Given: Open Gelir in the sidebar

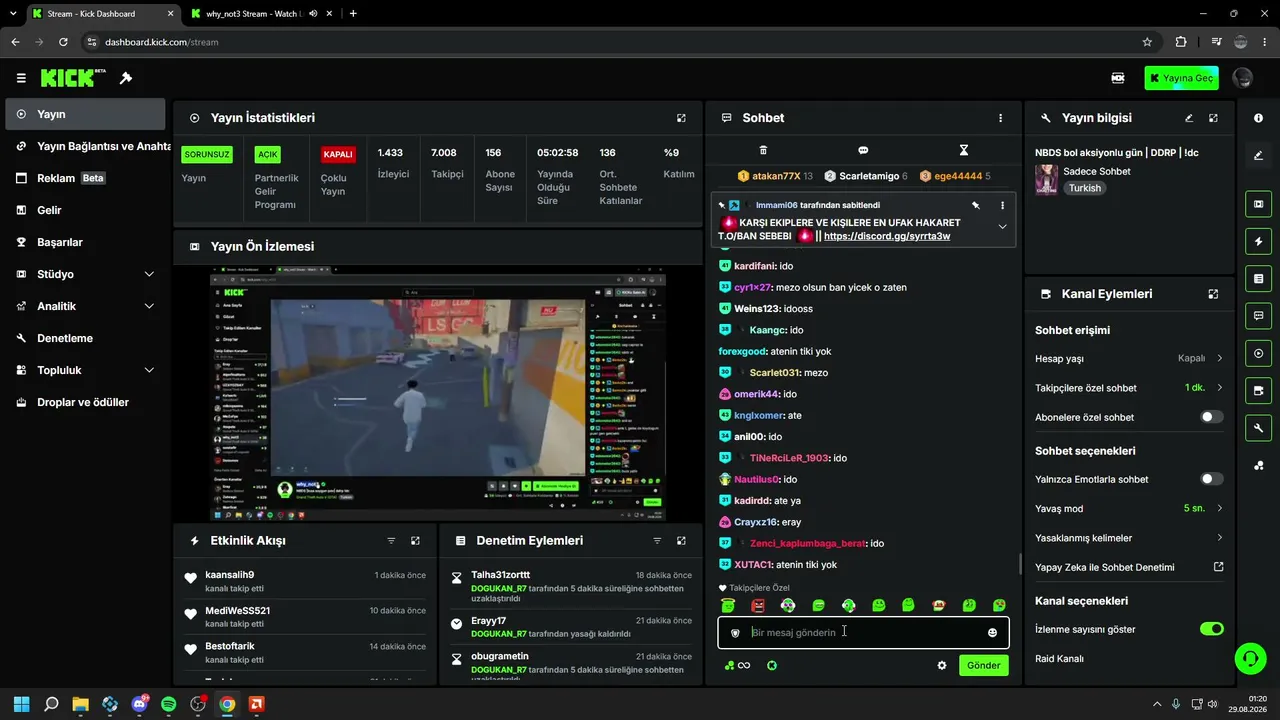Looking at the screenshot, I should (85, 210).
